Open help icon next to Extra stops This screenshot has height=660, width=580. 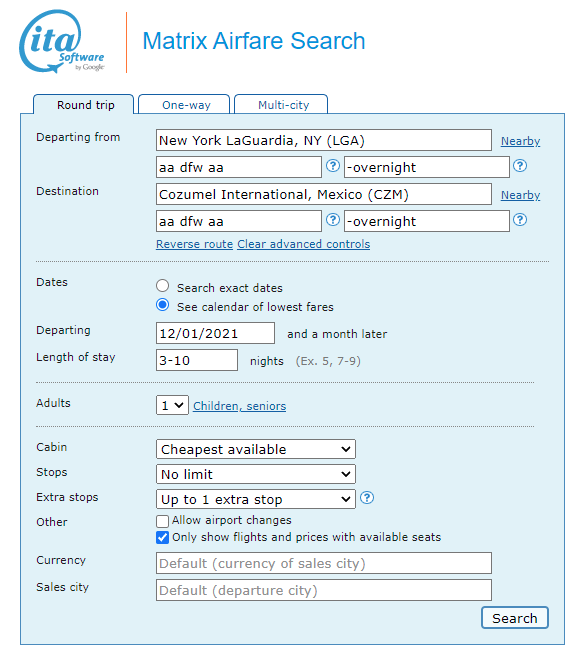367,498
